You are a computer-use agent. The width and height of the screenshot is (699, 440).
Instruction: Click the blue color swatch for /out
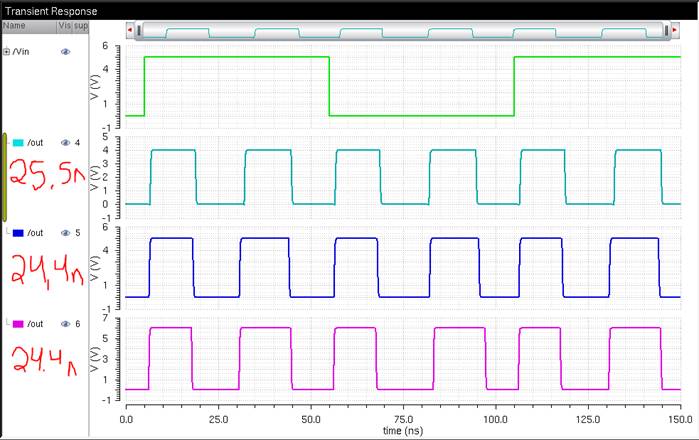click(x=18, y=233)
